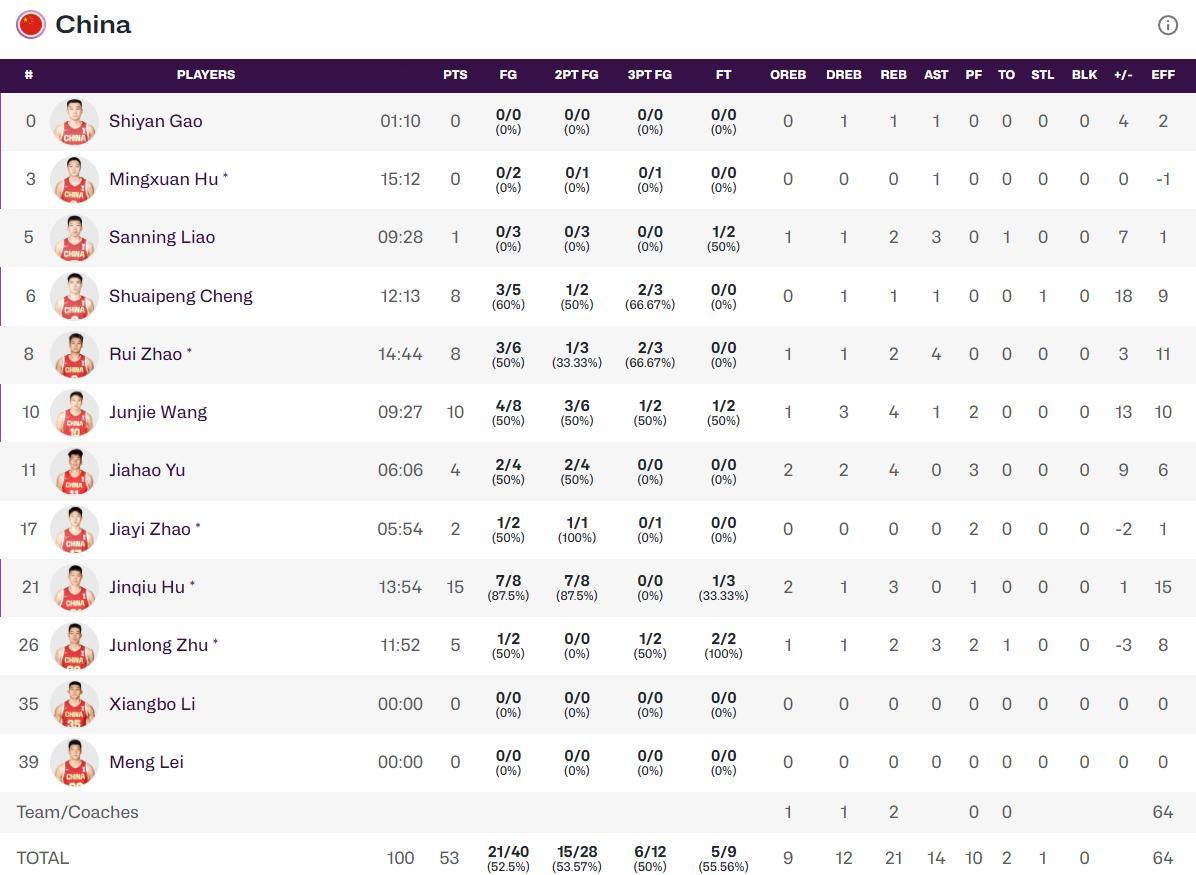
Task: Click the Team/Coaches row label
Action: 77,812
